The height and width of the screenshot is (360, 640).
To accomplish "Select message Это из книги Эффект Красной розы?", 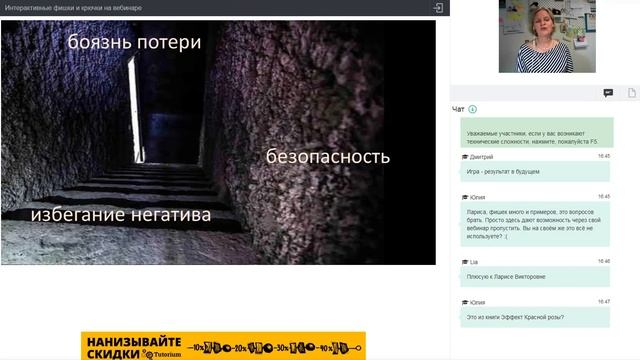I will pos(535,317).
